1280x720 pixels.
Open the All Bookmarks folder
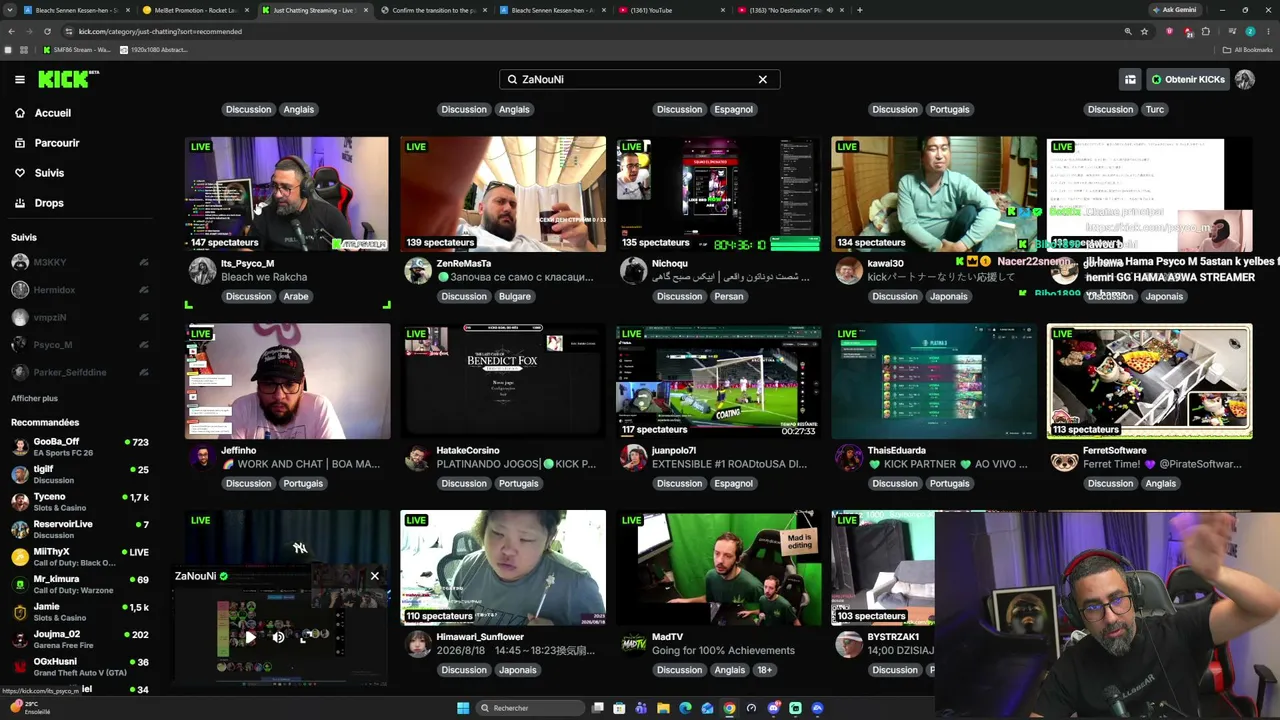[x=1249, y=49]
